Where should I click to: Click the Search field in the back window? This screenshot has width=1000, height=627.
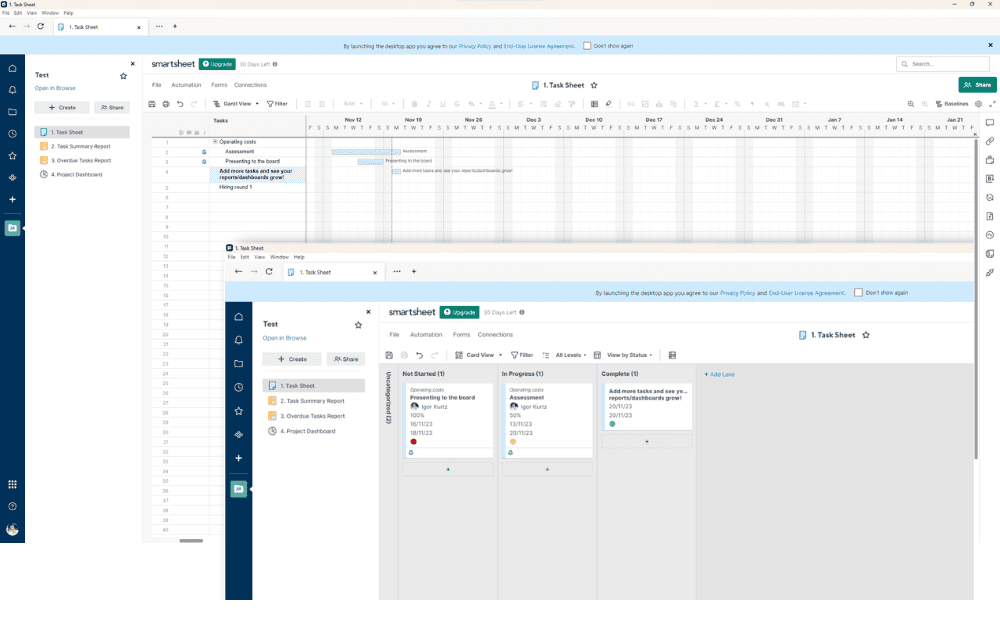(x=943, y=64)
